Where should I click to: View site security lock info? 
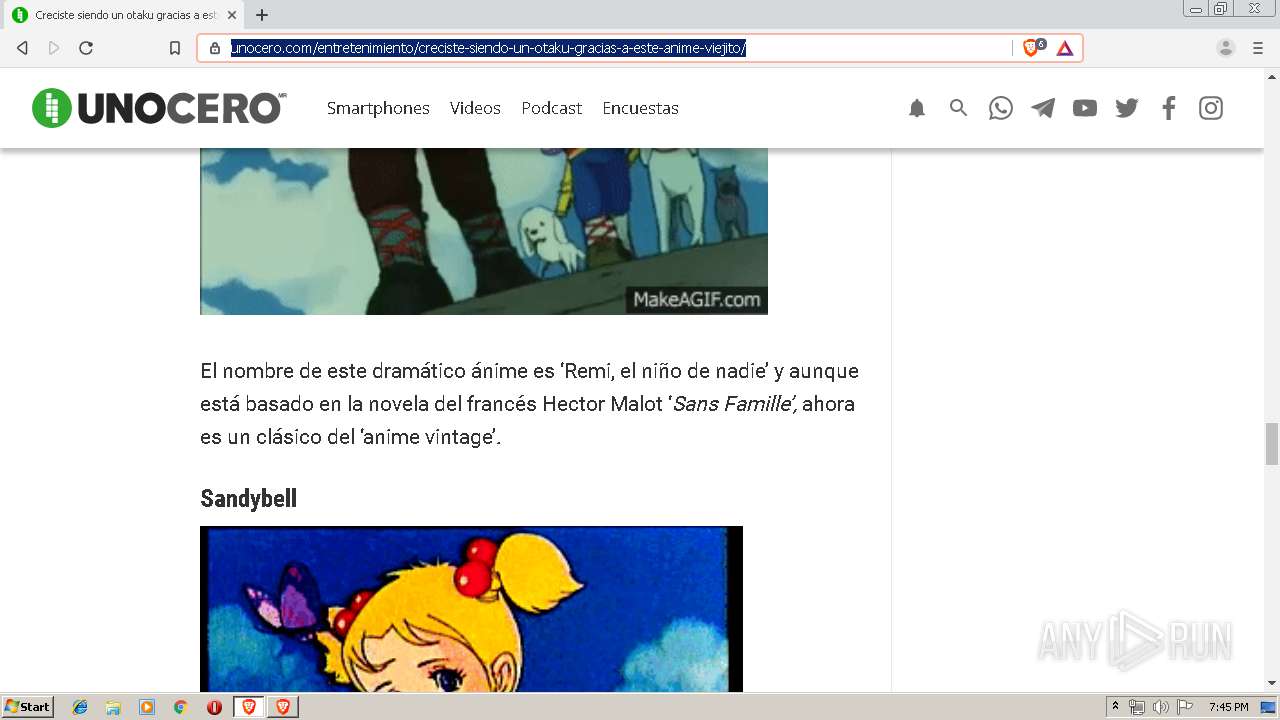[214, 48]
